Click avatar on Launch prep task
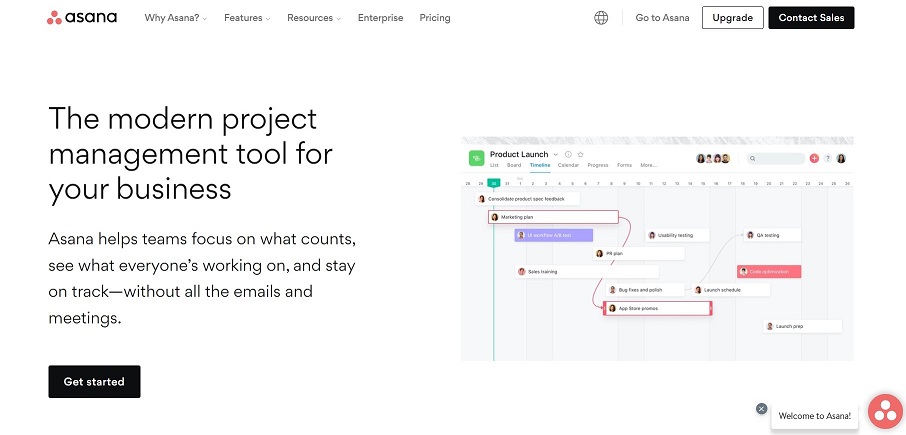Viewport: 906px width, 435px height. pyautogui.click(x=769, y=326)
